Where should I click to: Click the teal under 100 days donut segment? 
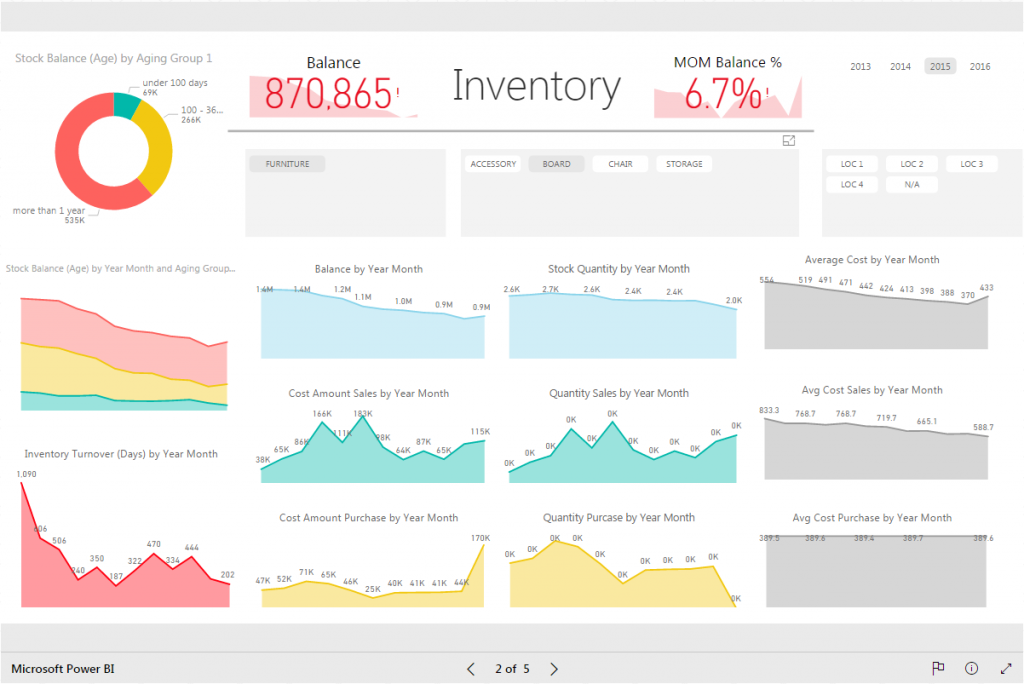[126, 104]
